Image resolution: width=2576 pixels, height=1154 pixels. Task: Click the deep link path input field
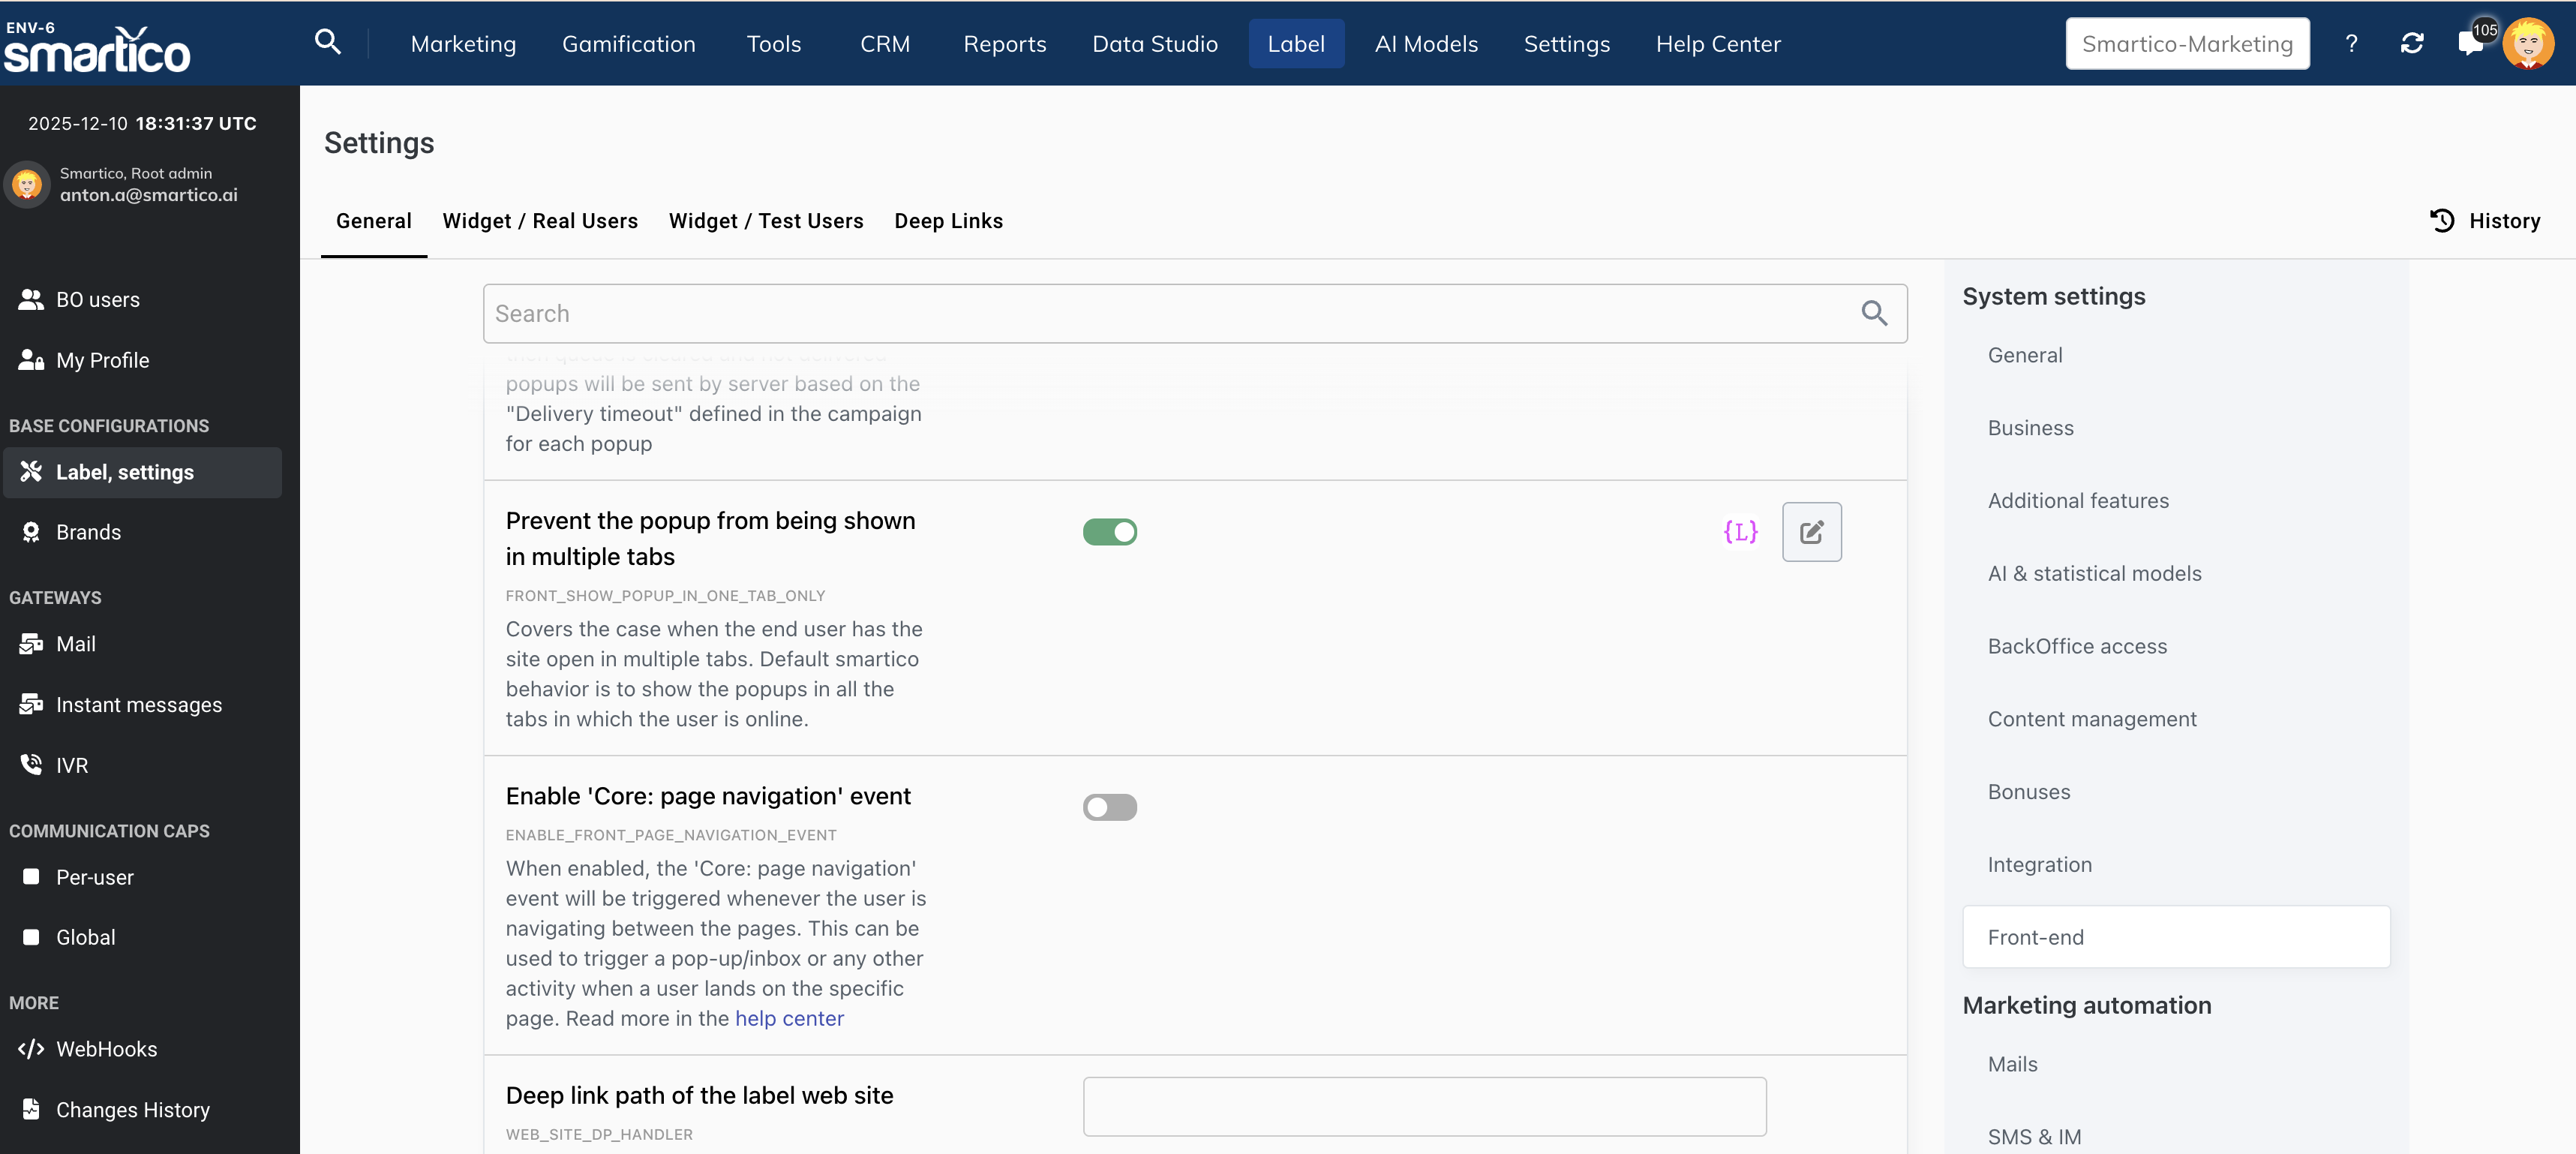1424,1106
